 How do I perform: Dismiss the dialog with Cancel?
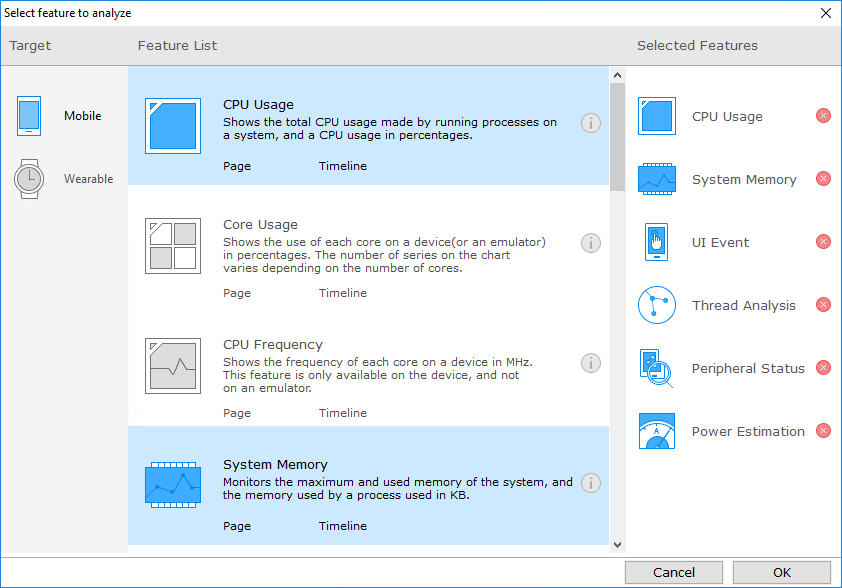[673, 572]
